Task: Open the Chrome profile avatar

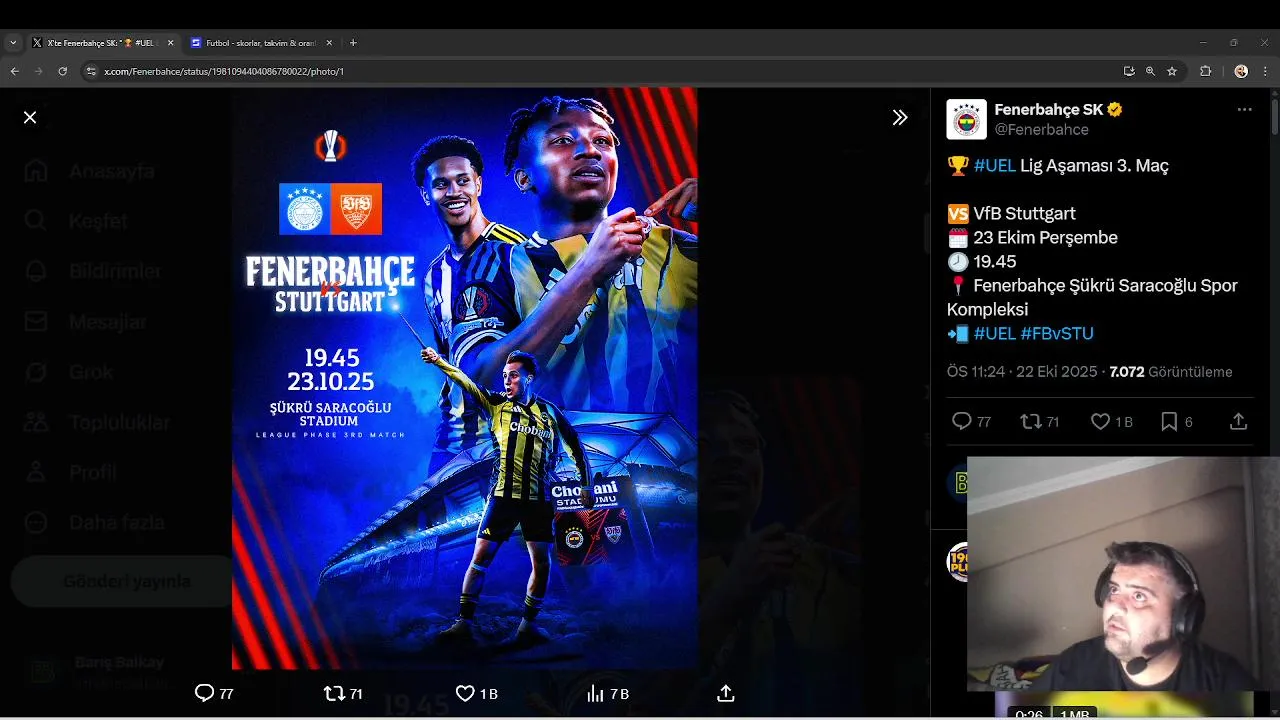Action: click(1241, 71)
